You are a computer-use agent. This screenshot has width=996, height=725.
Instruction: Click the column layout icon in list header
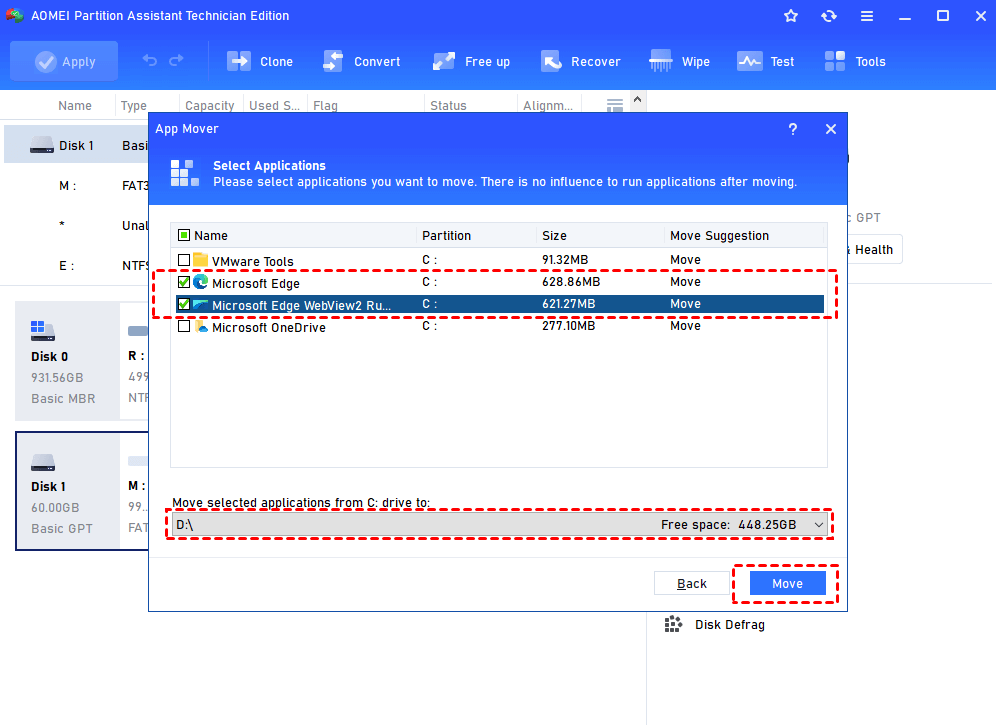click(615, 105)
